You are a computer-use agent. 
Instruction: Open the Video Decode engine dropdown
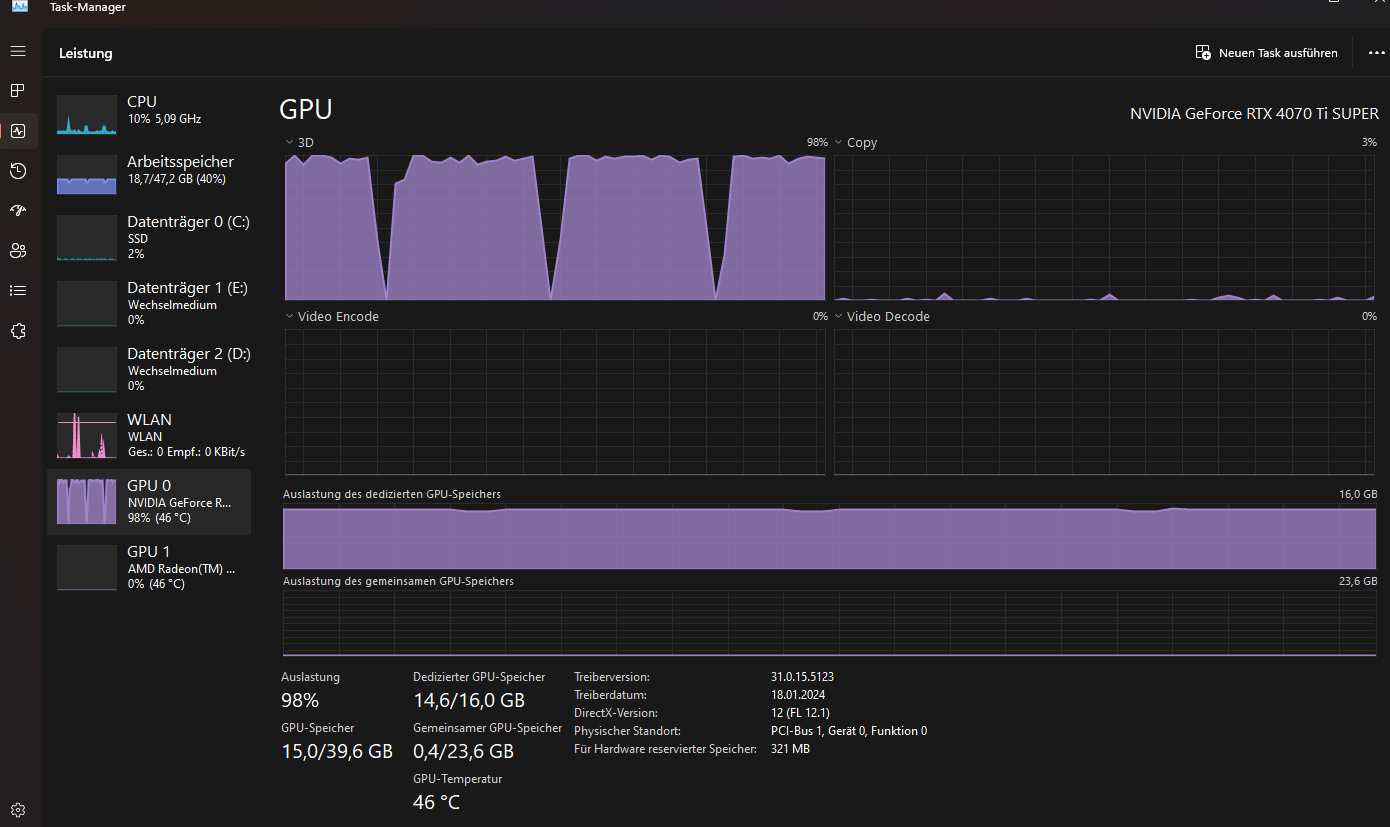tap(882, 317)
